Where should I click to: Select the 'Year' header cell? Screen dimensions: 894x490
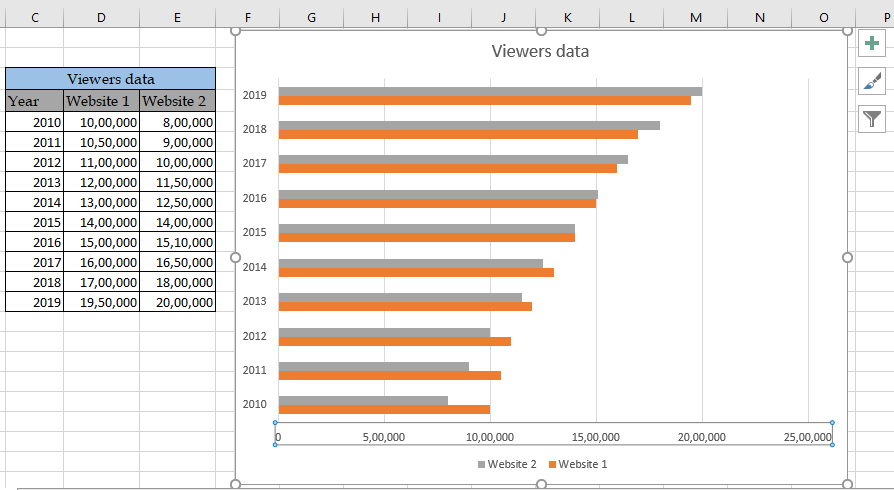[x=34, y=101]
